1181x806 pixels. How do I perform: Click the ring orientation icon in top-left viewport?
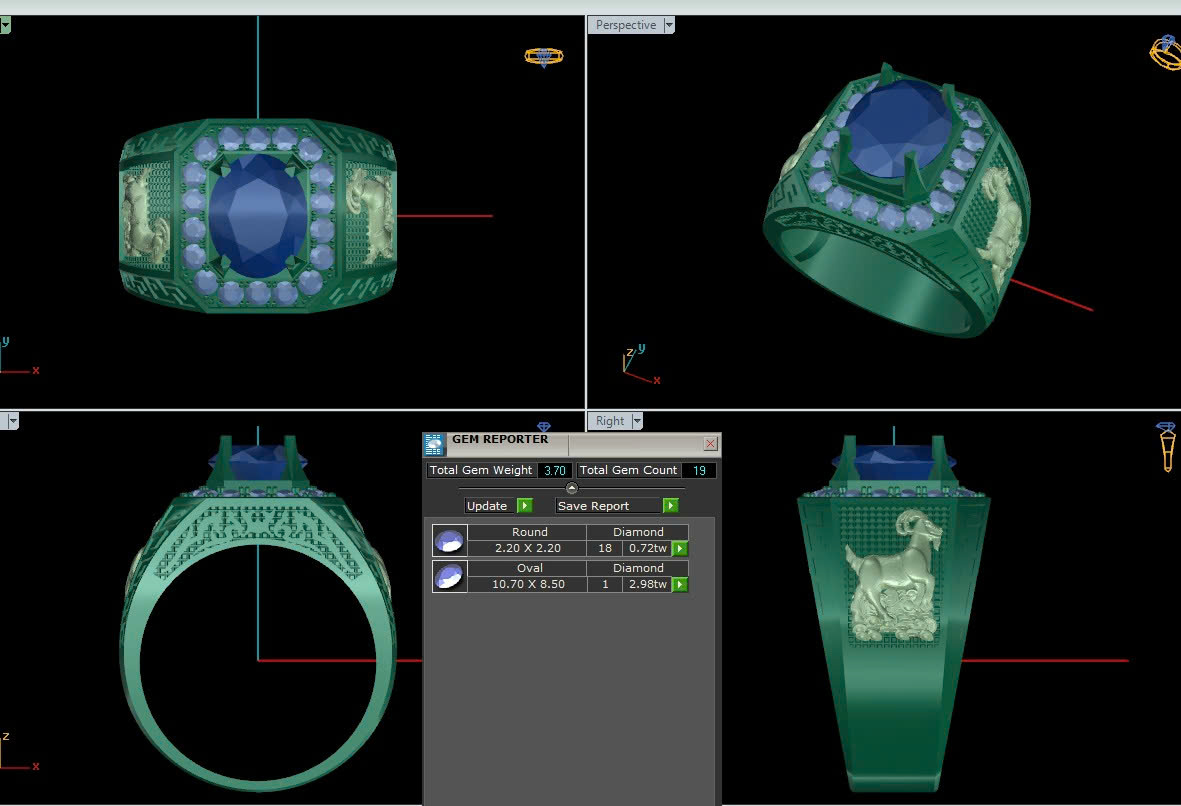[x=543, y=57]
